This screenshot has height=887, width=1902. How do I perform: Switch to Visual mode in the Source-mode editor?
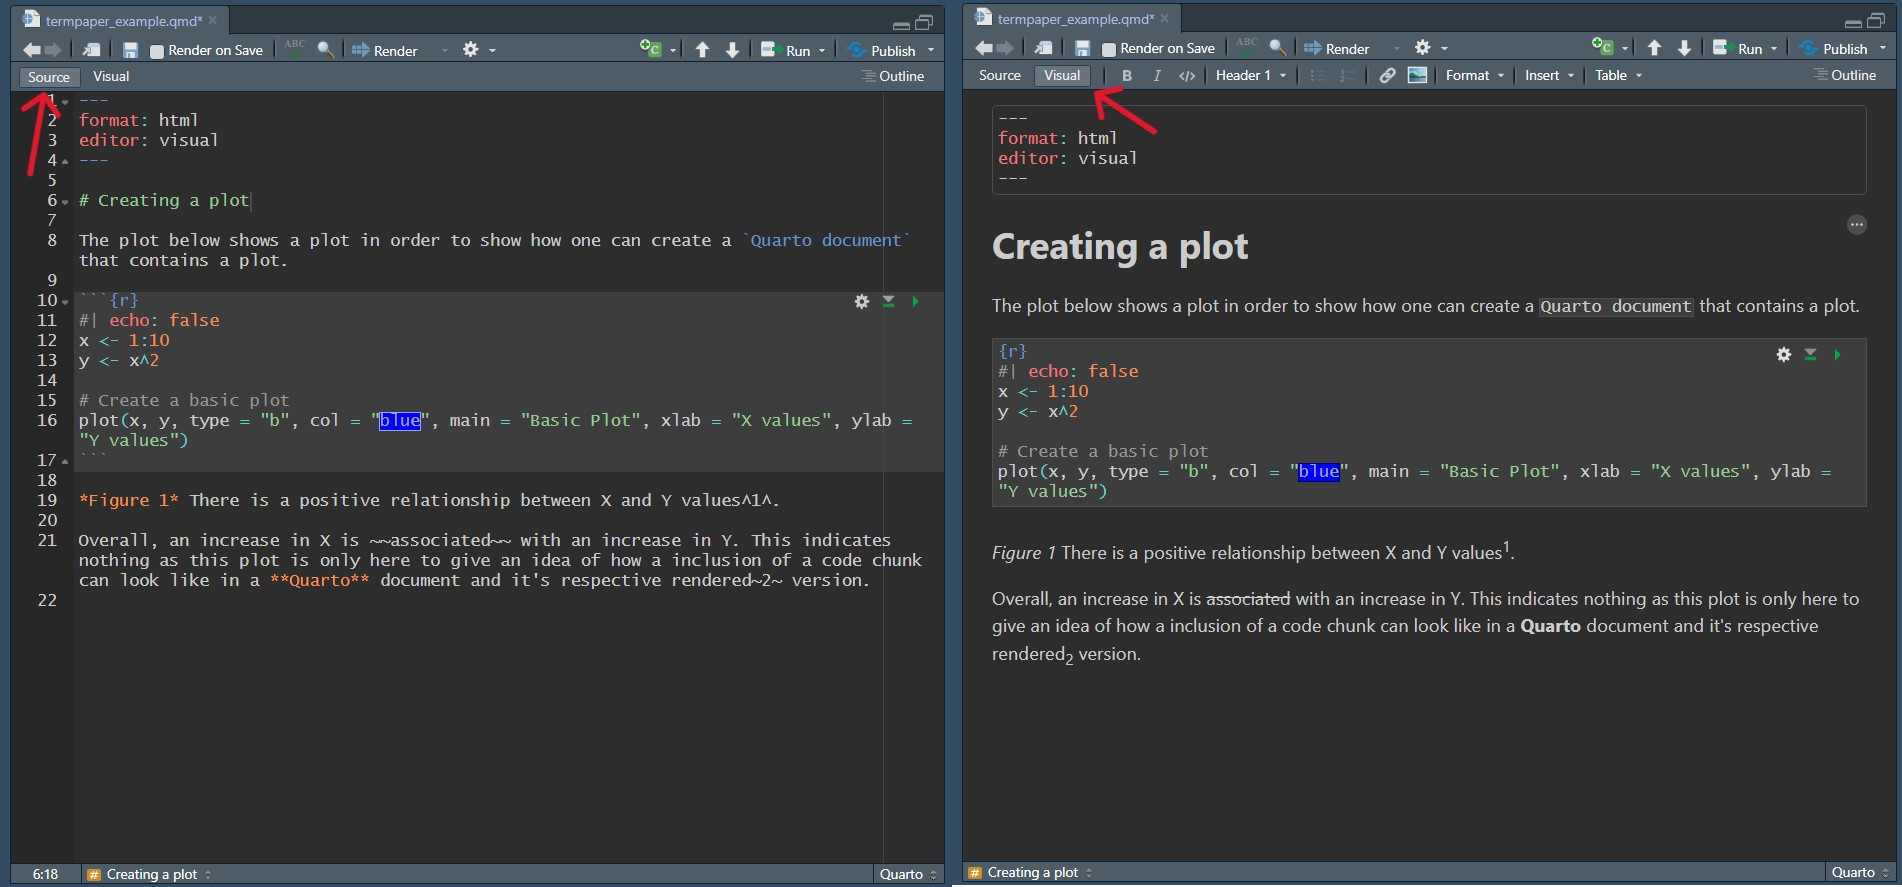pyautogui.click(x=111, y=76)
